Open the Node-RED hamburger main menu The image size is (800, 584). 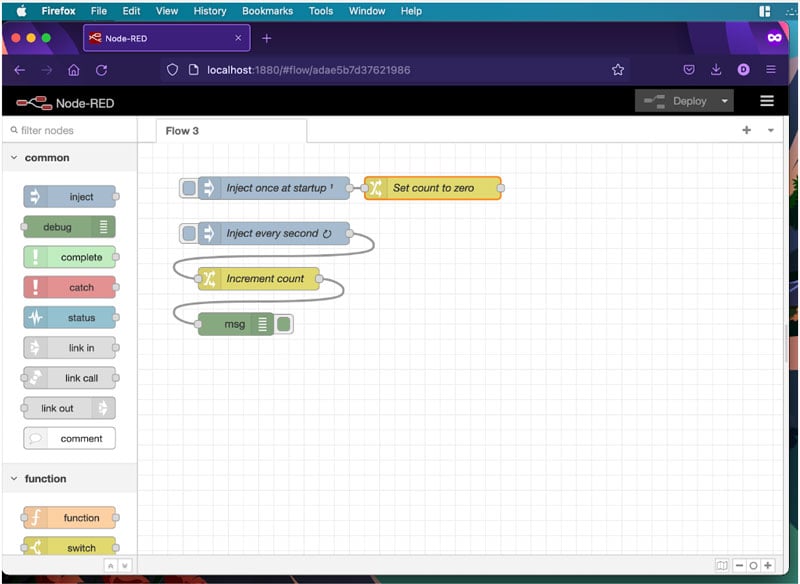point(767,101)
